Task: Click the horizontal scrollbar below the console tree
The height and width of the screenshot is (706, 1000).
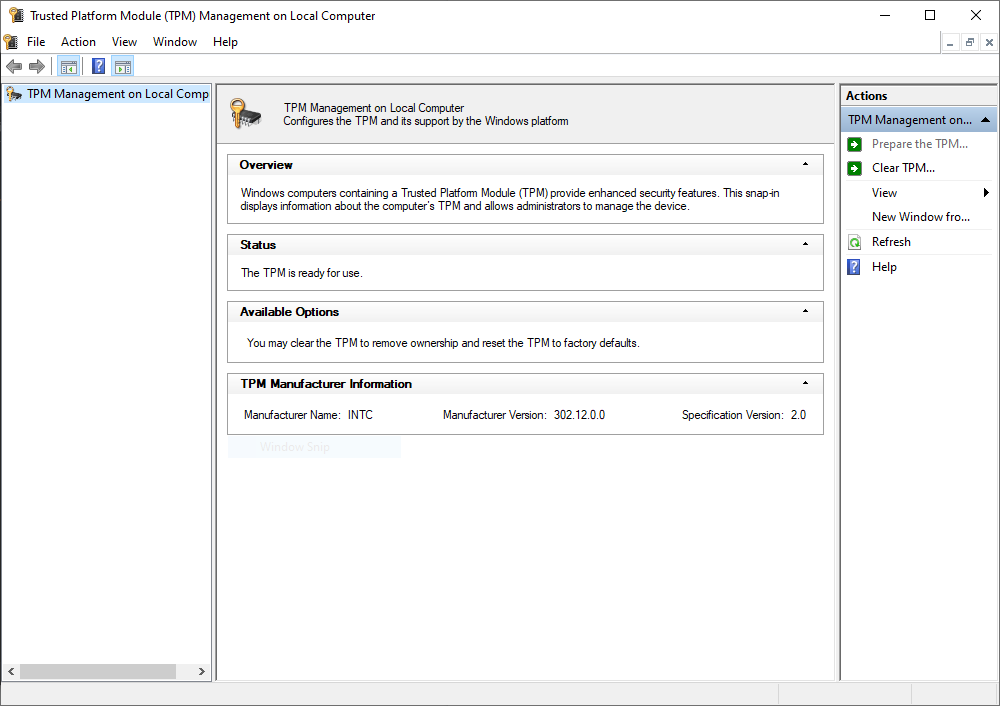Action: (x=95, y=671)
